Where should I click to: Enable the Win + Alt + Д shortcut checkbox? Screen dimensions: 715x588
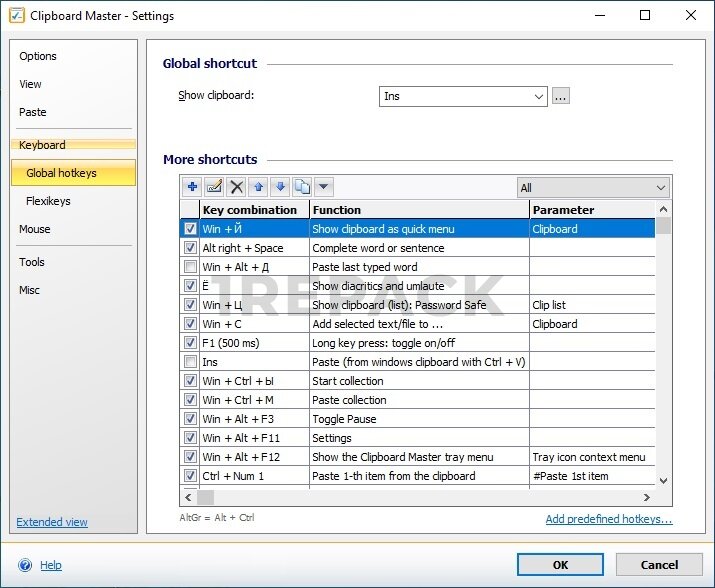point(190,267)
